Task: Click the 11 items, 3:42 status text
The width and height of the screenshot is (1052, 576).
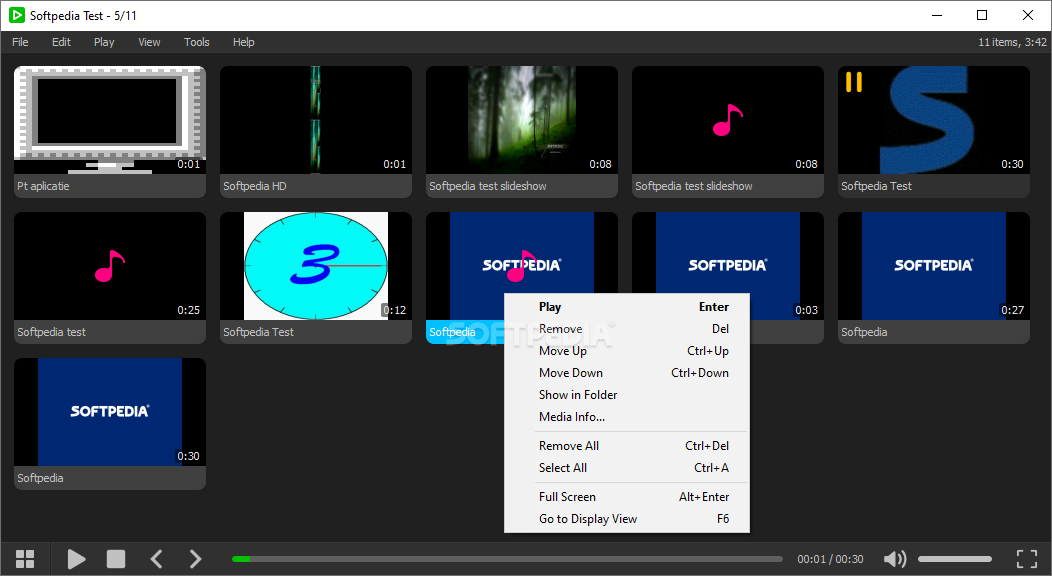Action: [x=1012, y=42]
